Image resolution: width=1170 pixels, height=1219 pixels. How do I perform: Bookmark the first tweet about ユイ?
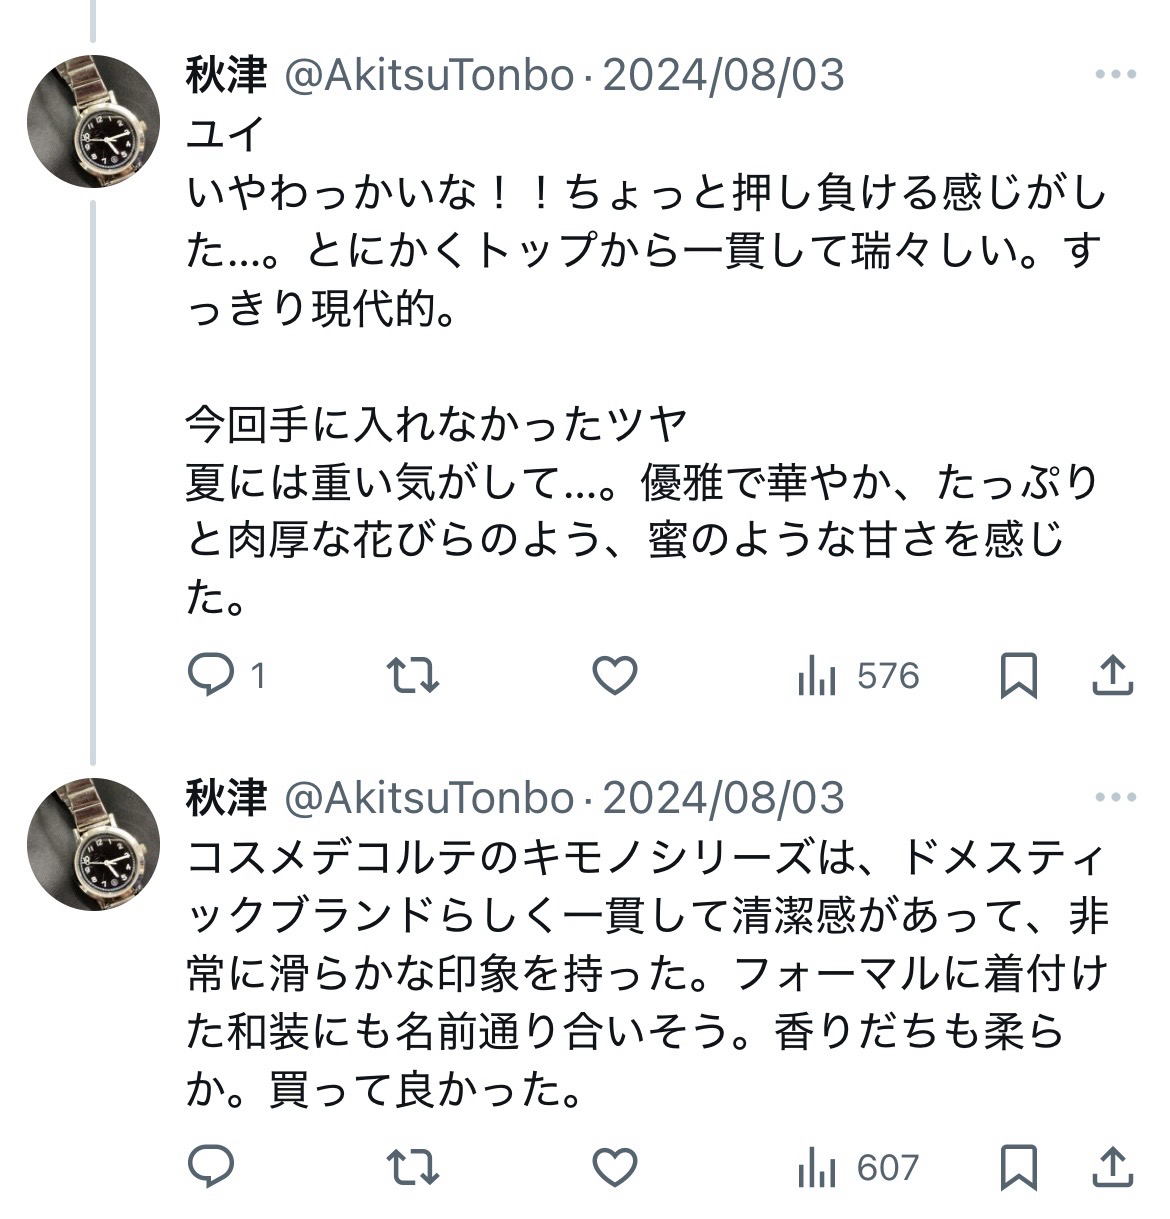coord(1018,677)
